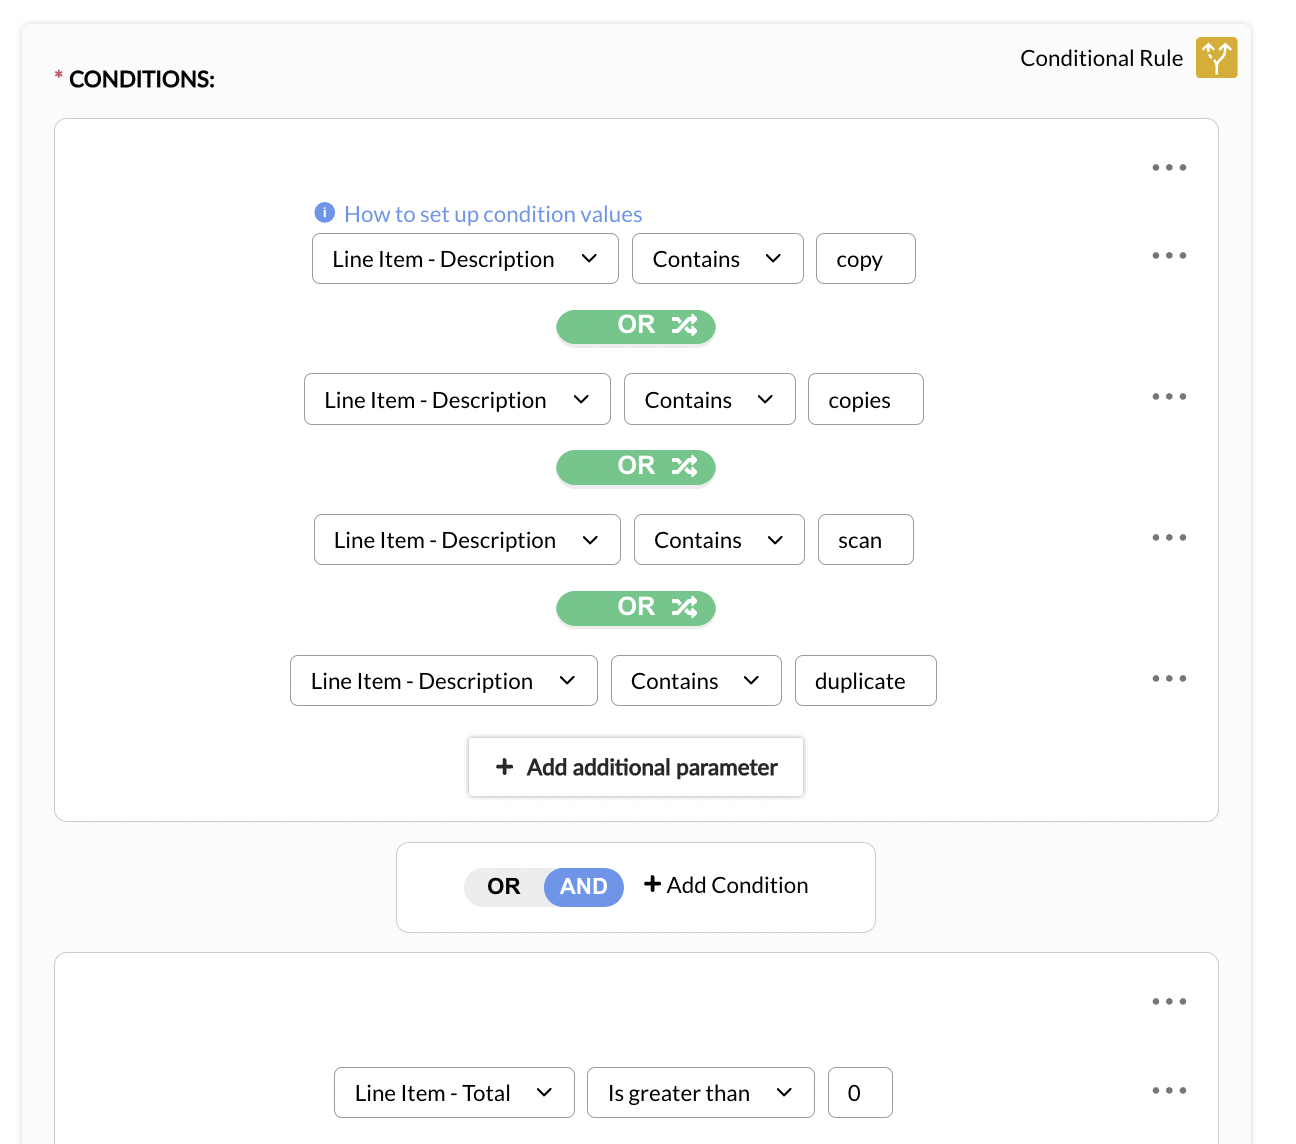Viewport: 1296px width, 1144px height.
Task: Click the Add additional parameter button
Action: [x=636, y=767]
